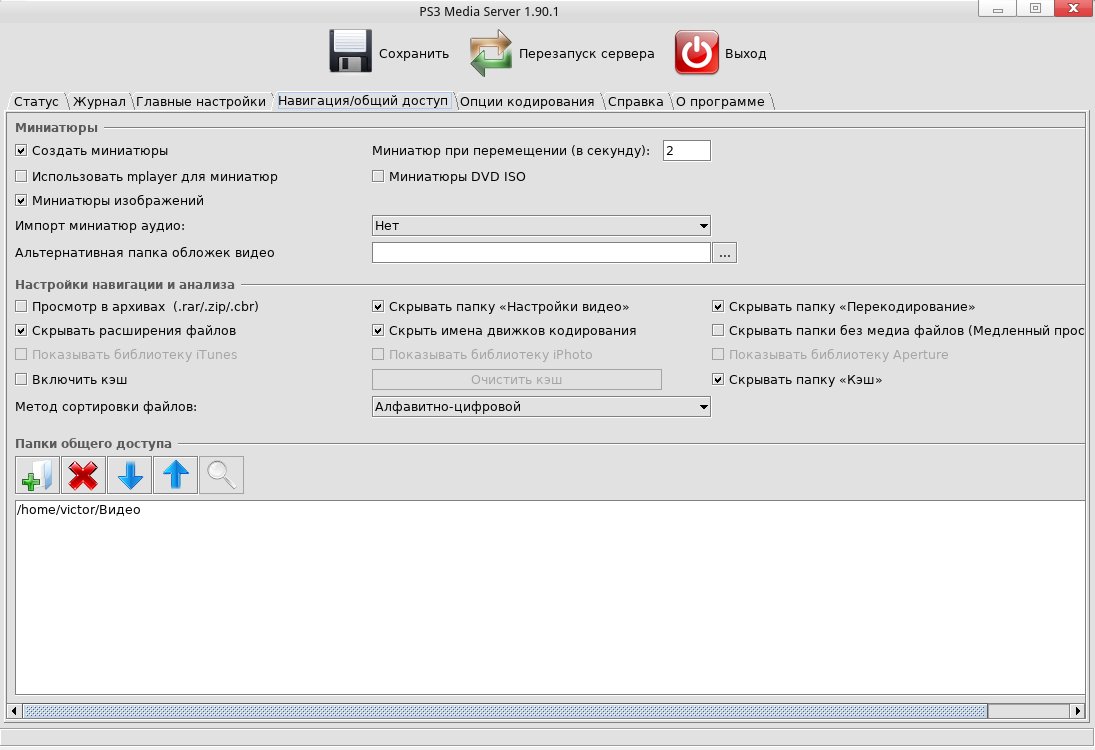The image size is (1095, 750).
Task: Open Метод сортировки файлов dropdown
Action: click(x=541, y=406)
